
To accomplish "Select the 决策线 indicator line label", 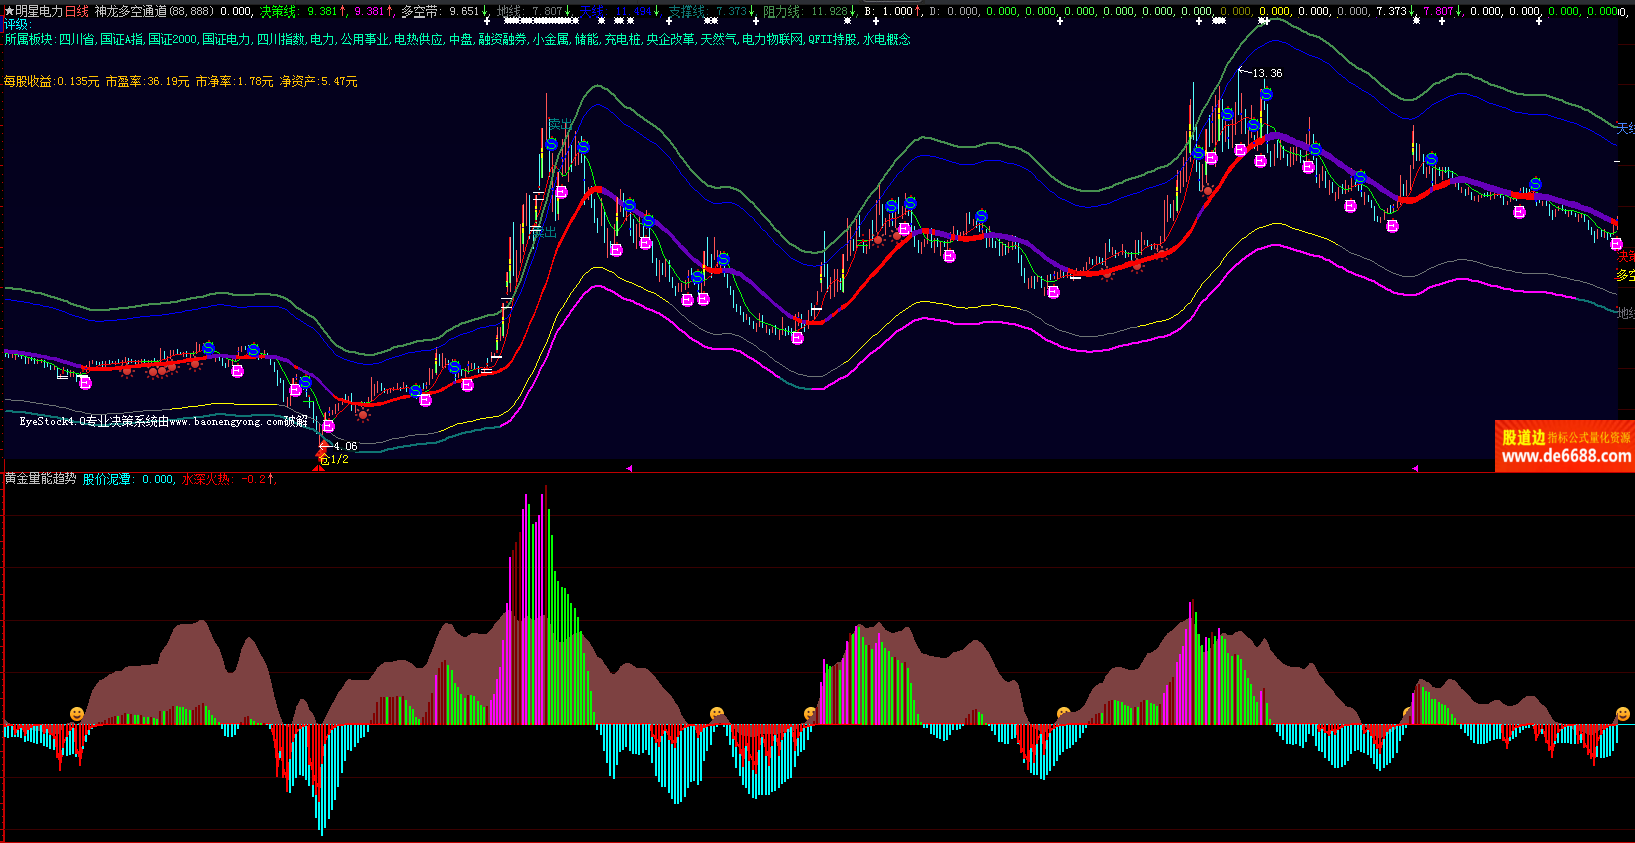I will point(279,11).
